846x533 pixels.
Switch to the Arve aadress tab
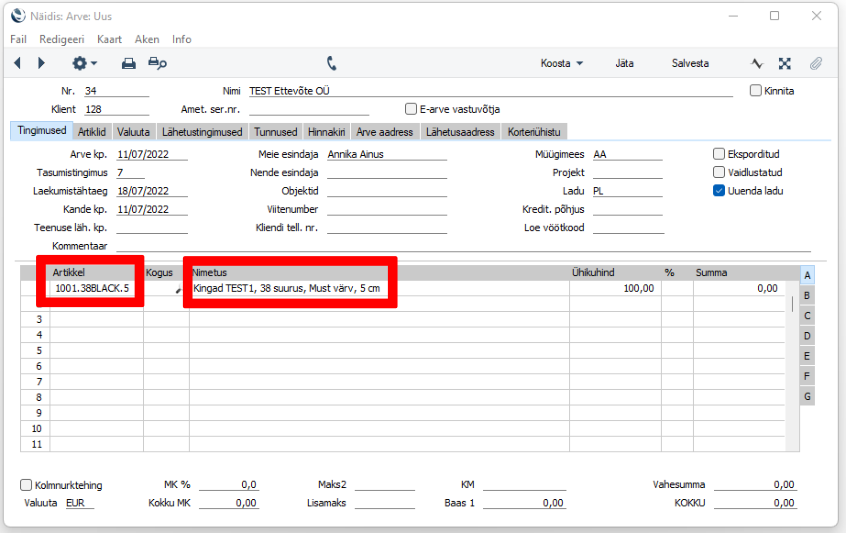[x=384, y=132]
